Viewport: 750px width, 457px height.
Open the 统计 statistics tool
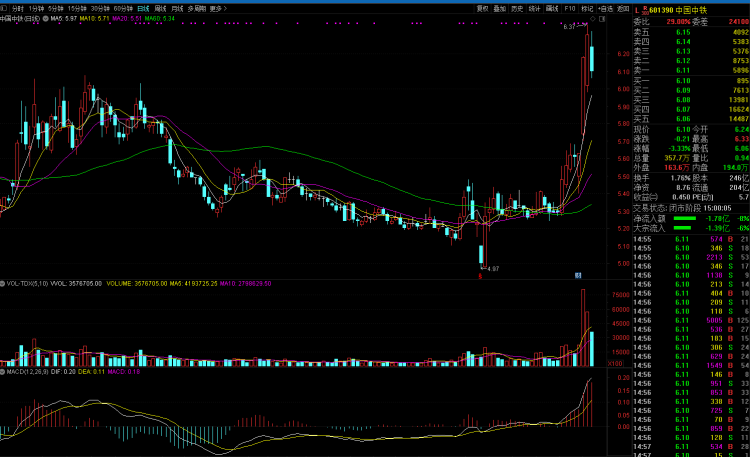tap(534, 8)
